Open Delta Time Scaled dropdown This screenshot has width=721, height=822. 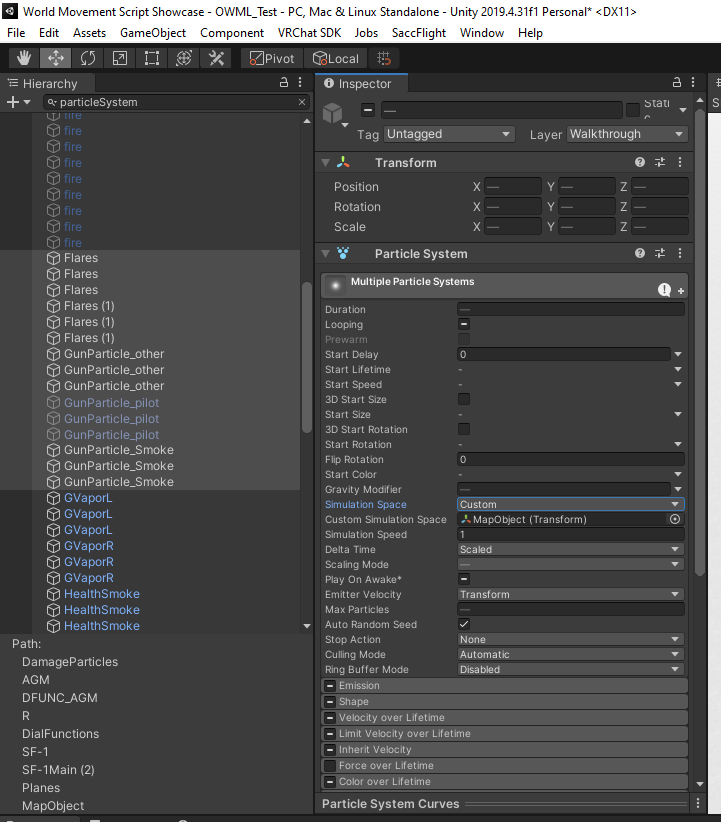point(571,549)
